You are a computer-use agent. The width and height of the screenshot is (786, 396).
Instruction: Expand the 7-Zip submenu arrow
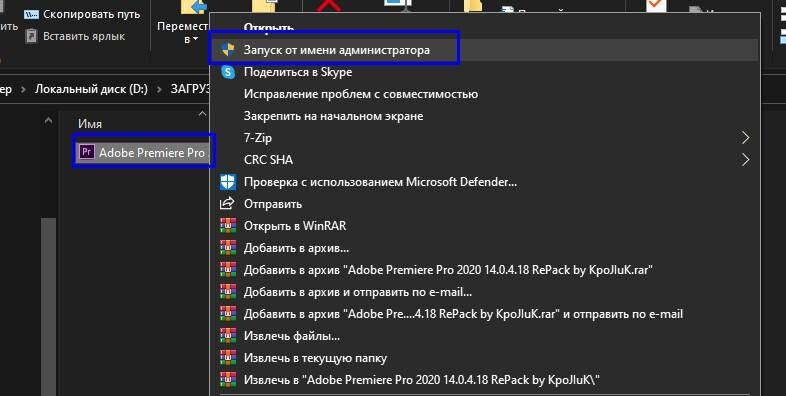tap(745, 138)
